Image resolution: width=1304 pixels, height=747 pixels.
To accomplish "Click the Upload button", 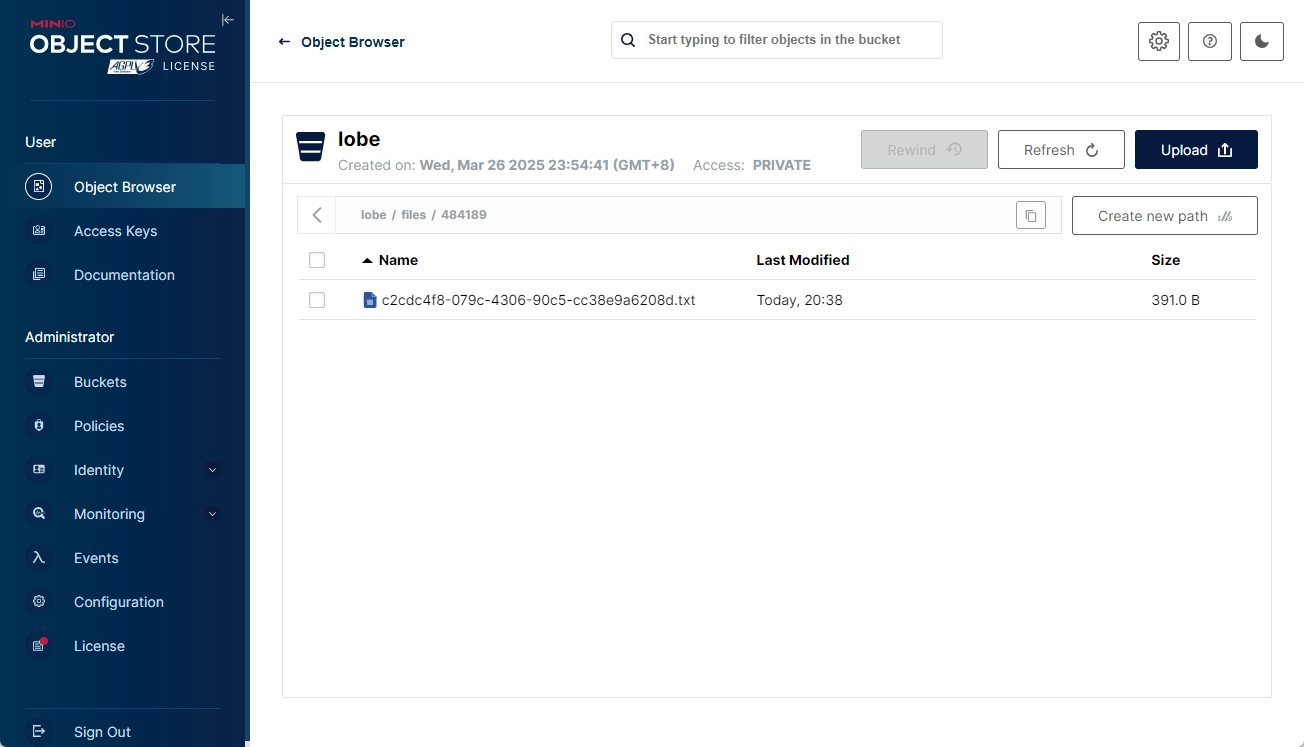I will 1196,150.
